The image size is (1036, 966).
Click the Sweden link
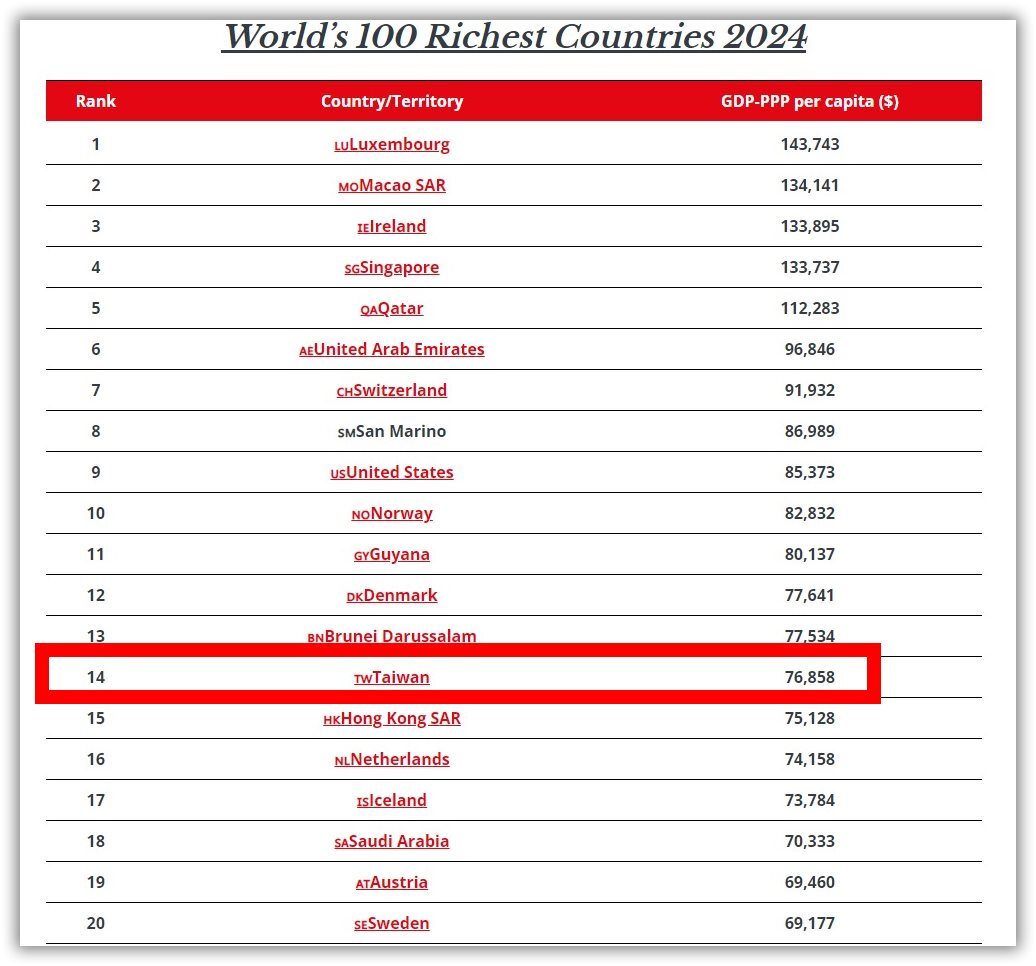[392, 923]
